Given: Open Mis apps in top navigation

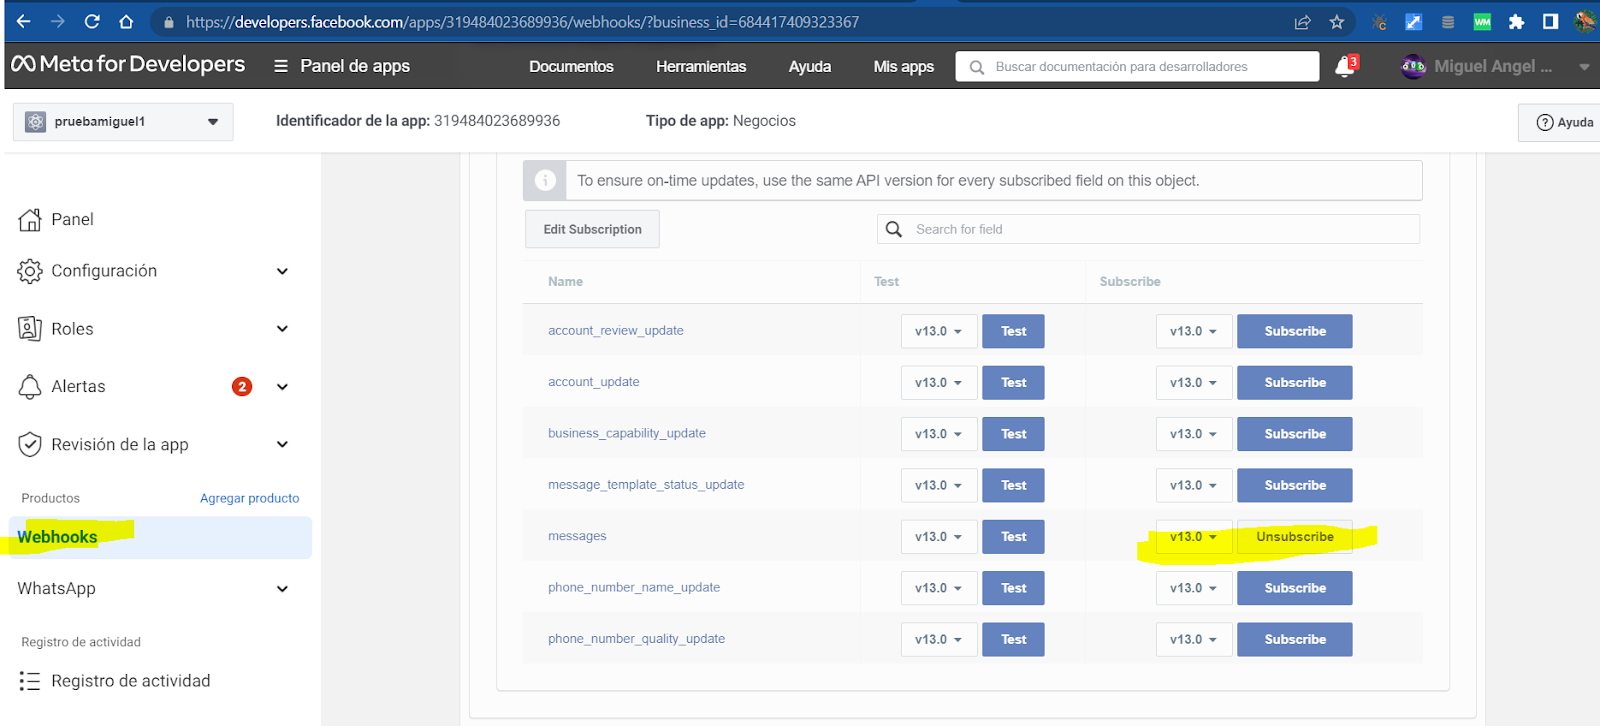Looking at the screenshot, I should tap(903, 66).
